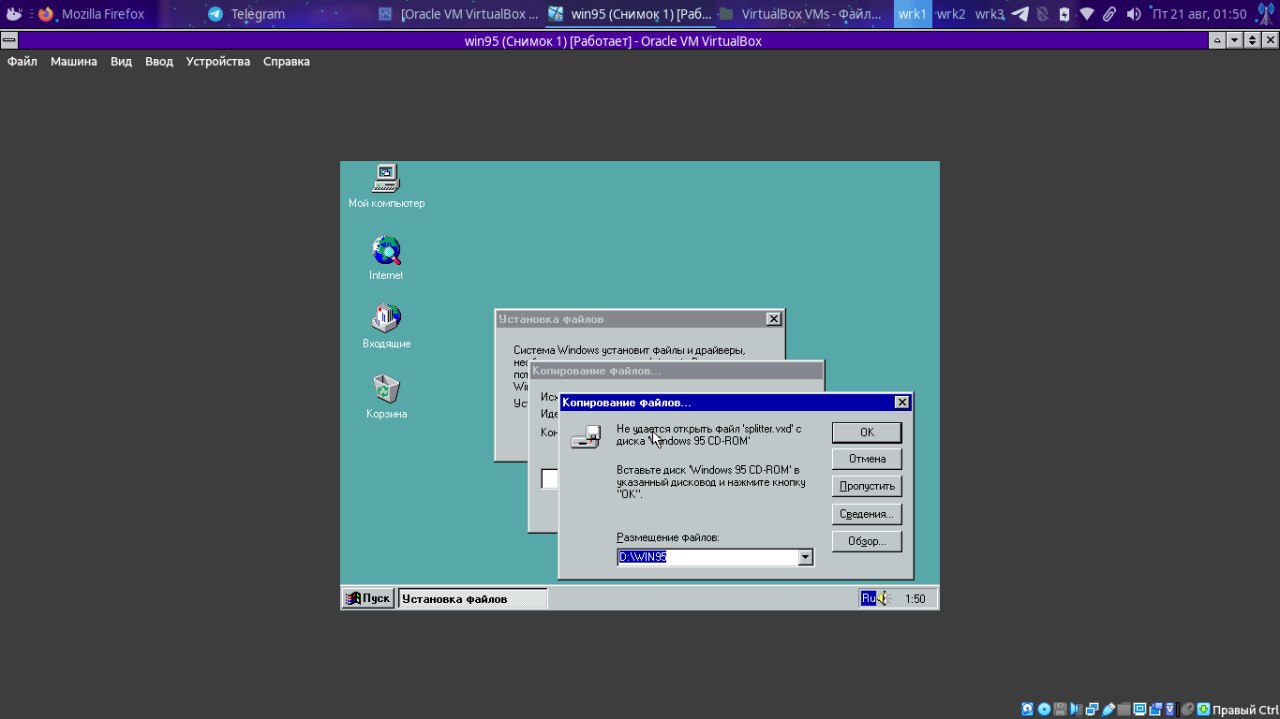Click the hard disk activity status icon
Screen dimensions: 1280x719
1027,709
